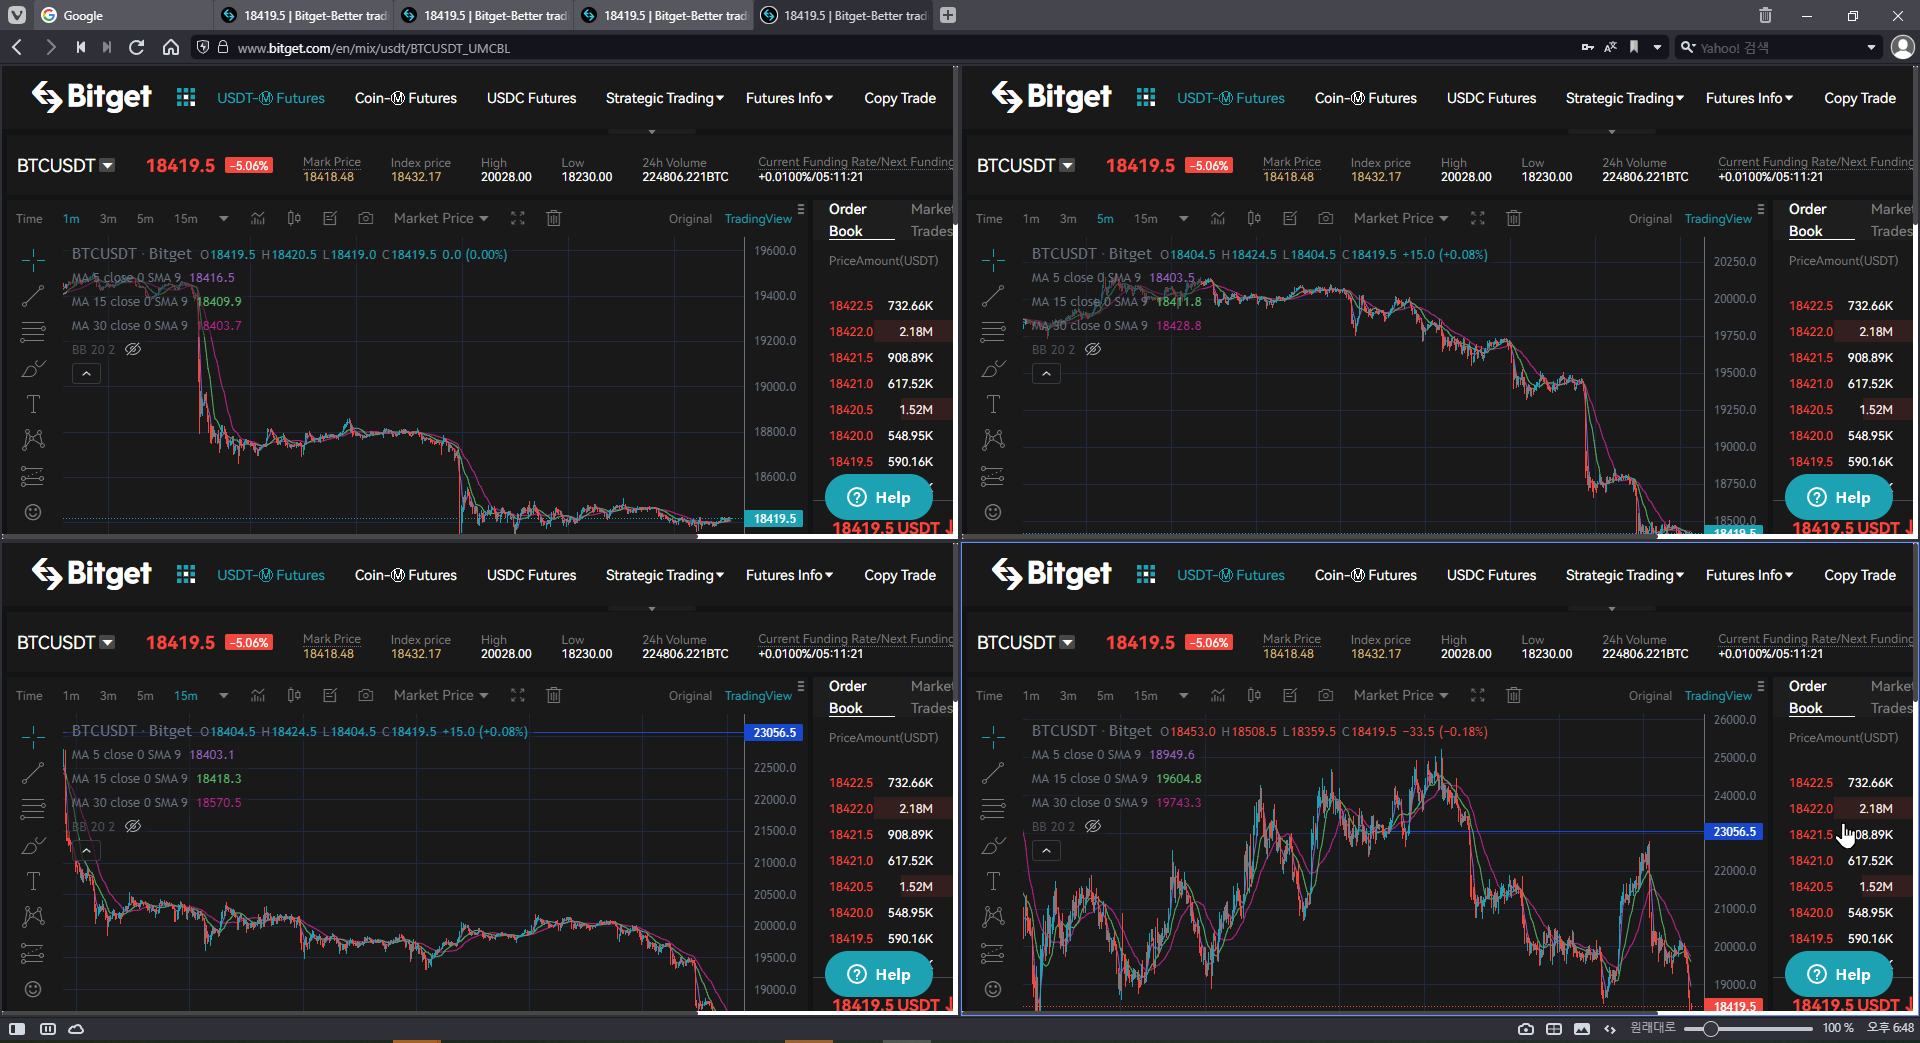Select text tool in bottom-right pane chart

(x=993, y=881)
